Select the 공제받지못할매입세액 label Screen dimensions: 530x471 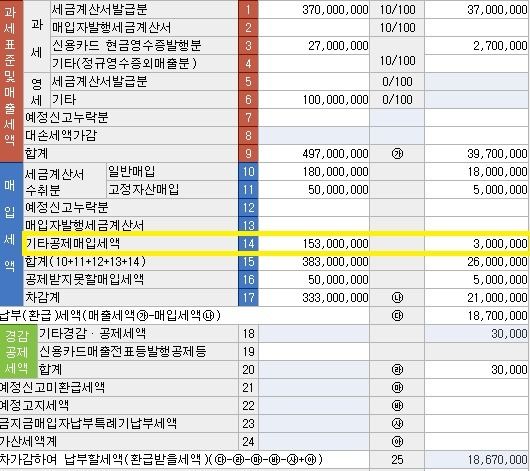click(x=85, y=279)
